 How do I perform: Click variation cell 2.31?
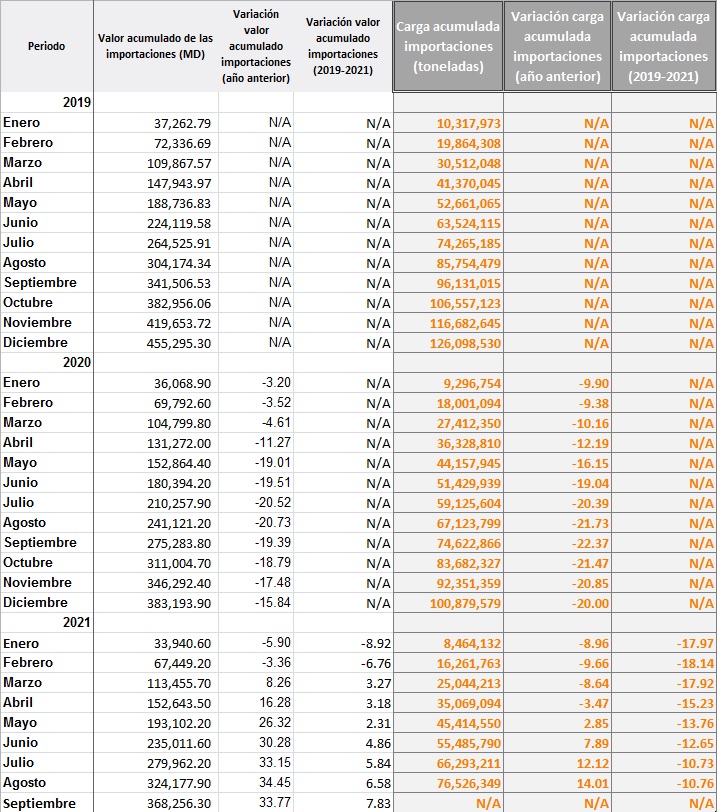click(343, 723)
